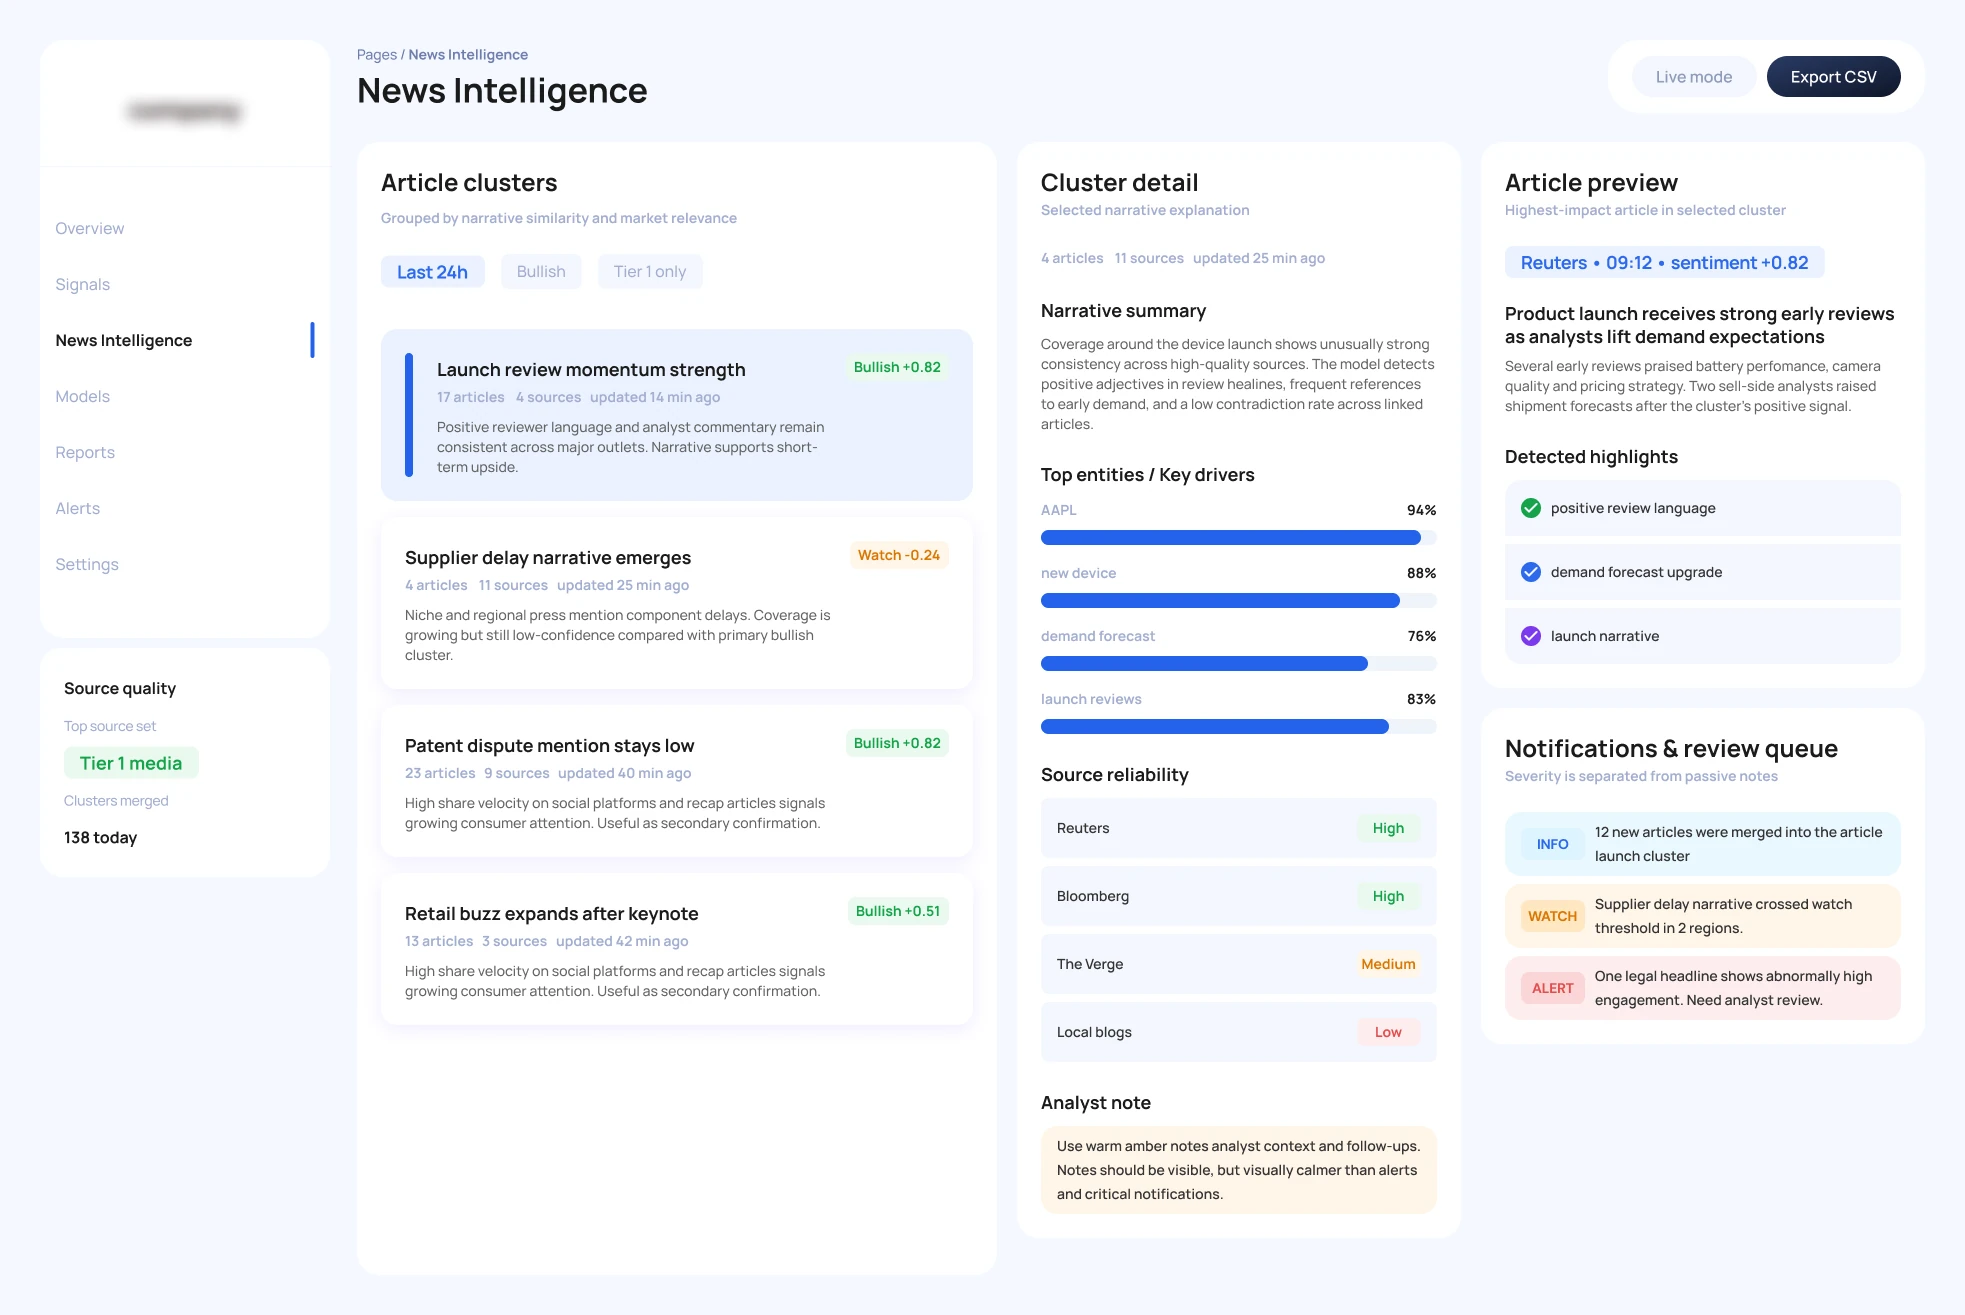Open the ALERT notification about legal headline
The image size is (1965, 1315).
[x=1702, y=988]
